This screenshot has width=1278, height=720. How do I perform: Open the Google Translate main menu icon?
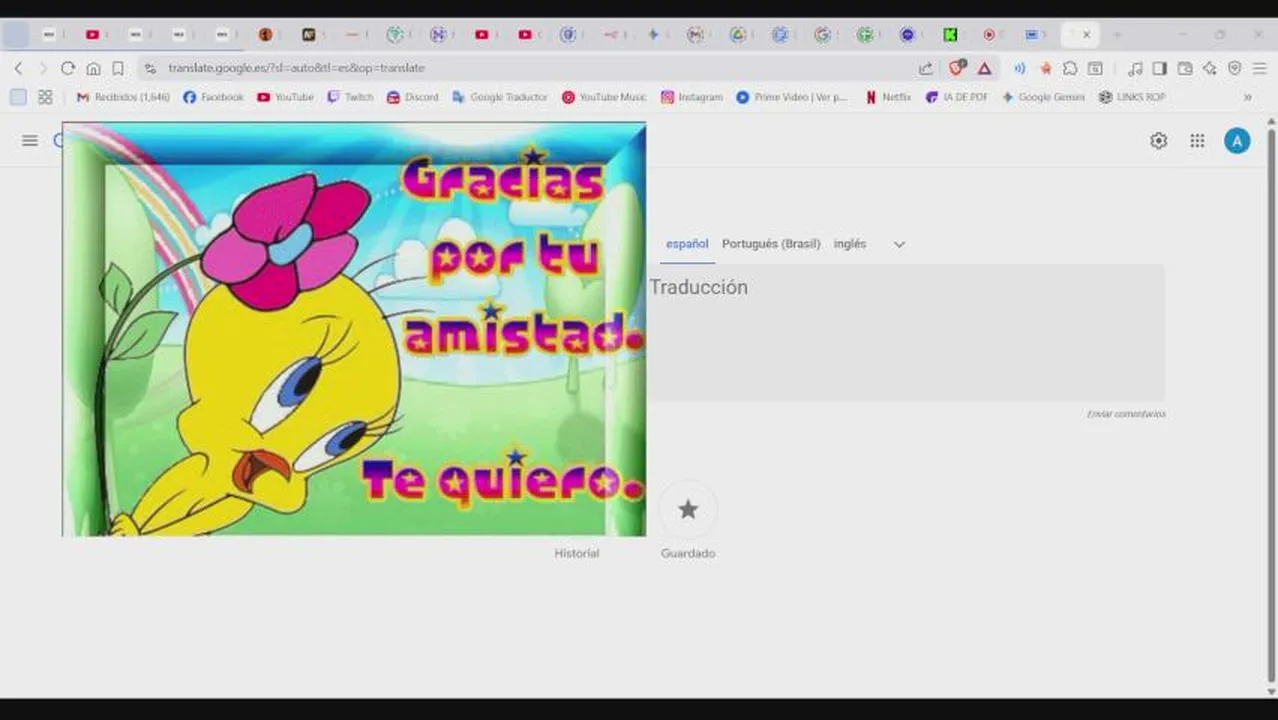[x=30, y=140]
